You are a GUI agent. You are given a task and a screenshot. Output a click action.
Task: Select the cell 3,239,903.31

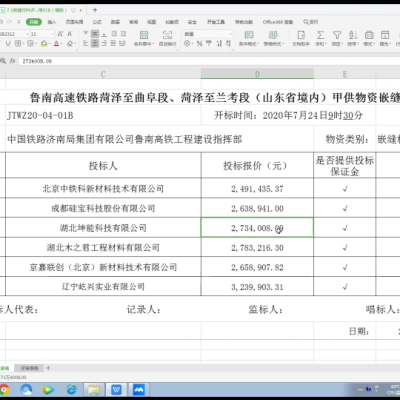(x=257, y=287)
